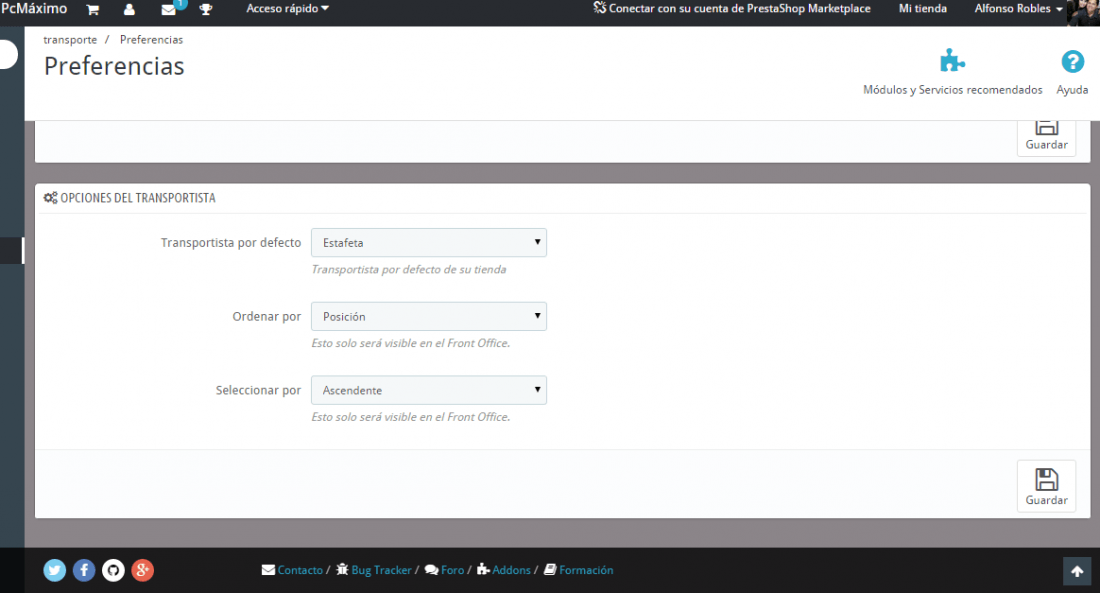Click Conectar con su cuenta de PrestaShop Marketplace
This screenshot has height=593, width=1100.
click(x=732, y=8)
